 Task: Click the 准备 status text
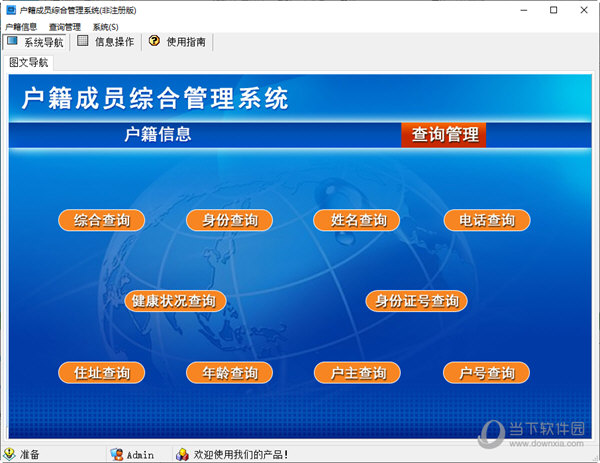30,455
